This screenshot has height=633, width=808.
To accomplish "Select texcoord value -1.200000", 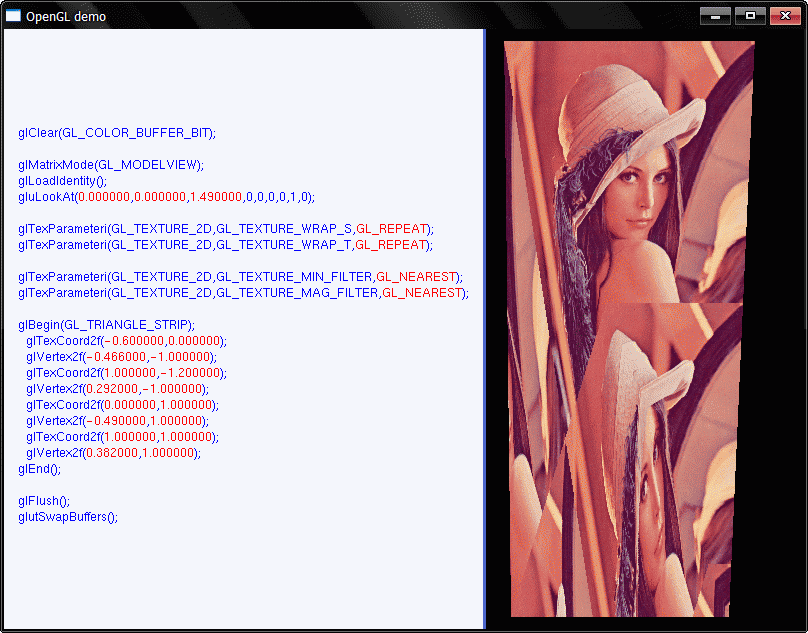I will click(x=190, y=373).
